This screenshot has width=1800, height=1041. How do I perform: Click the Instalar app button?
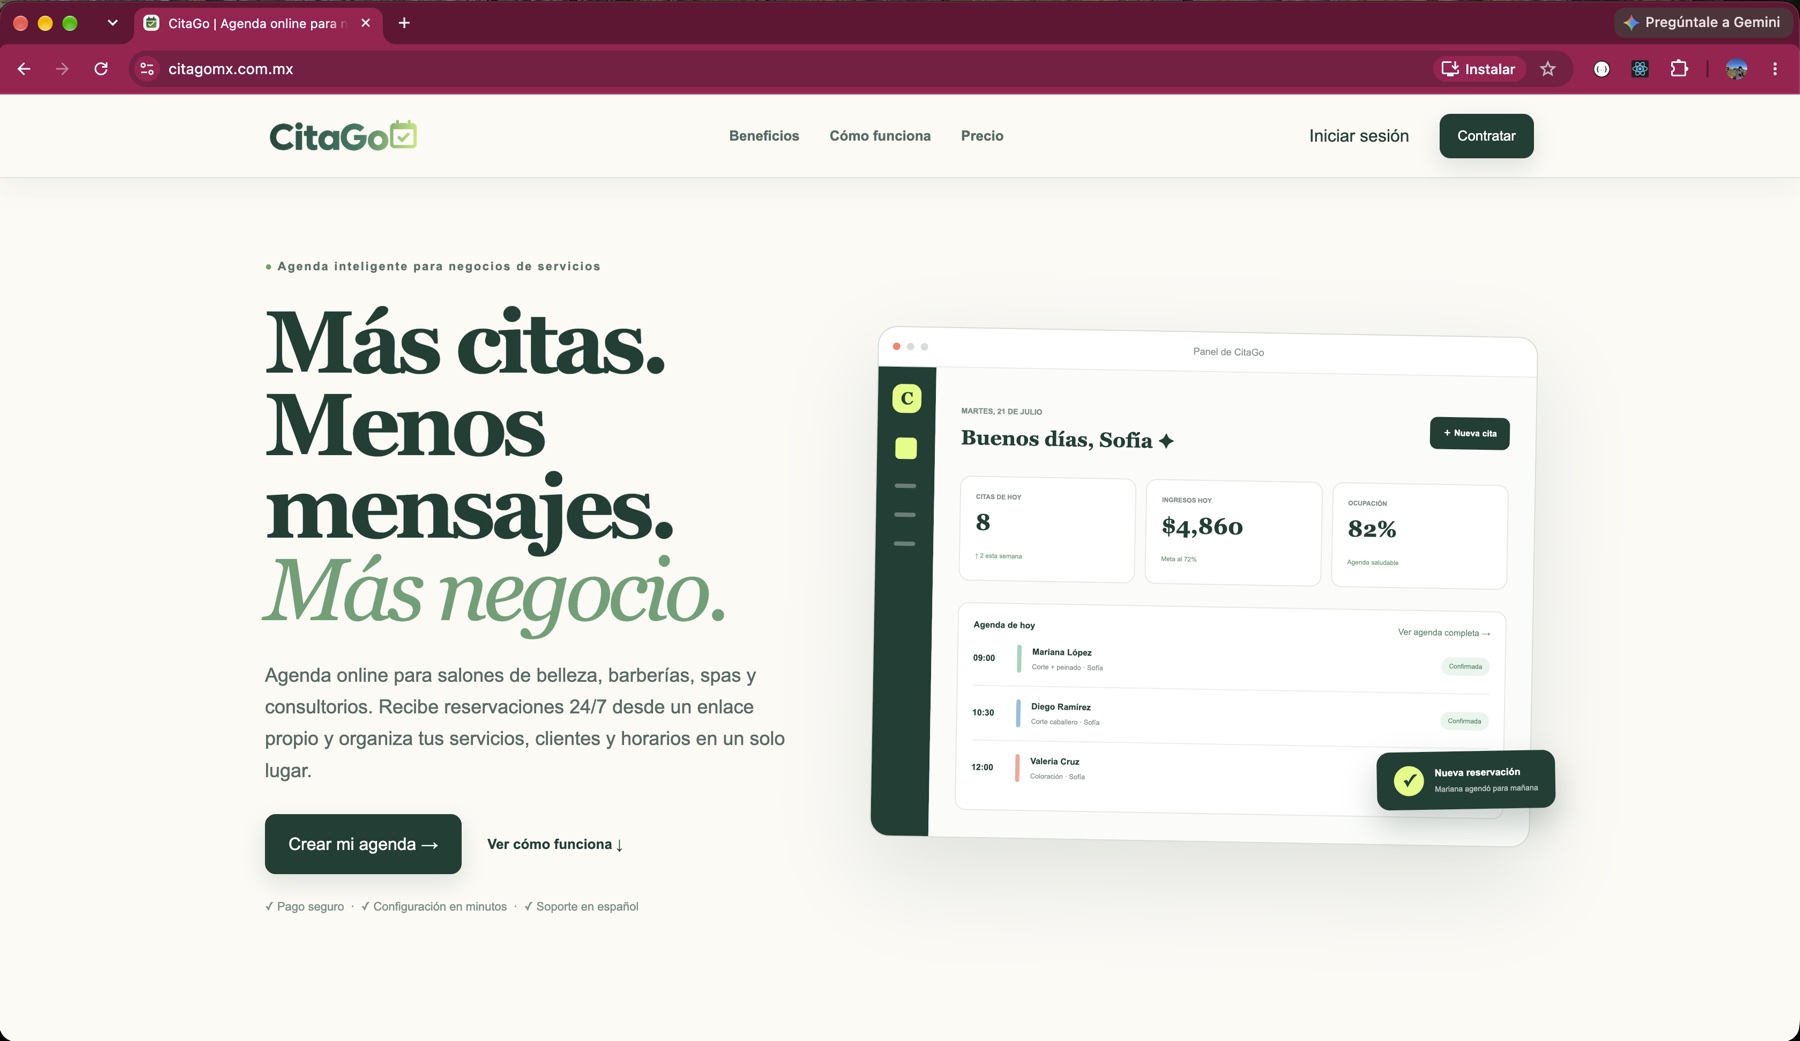(1478, 69)
